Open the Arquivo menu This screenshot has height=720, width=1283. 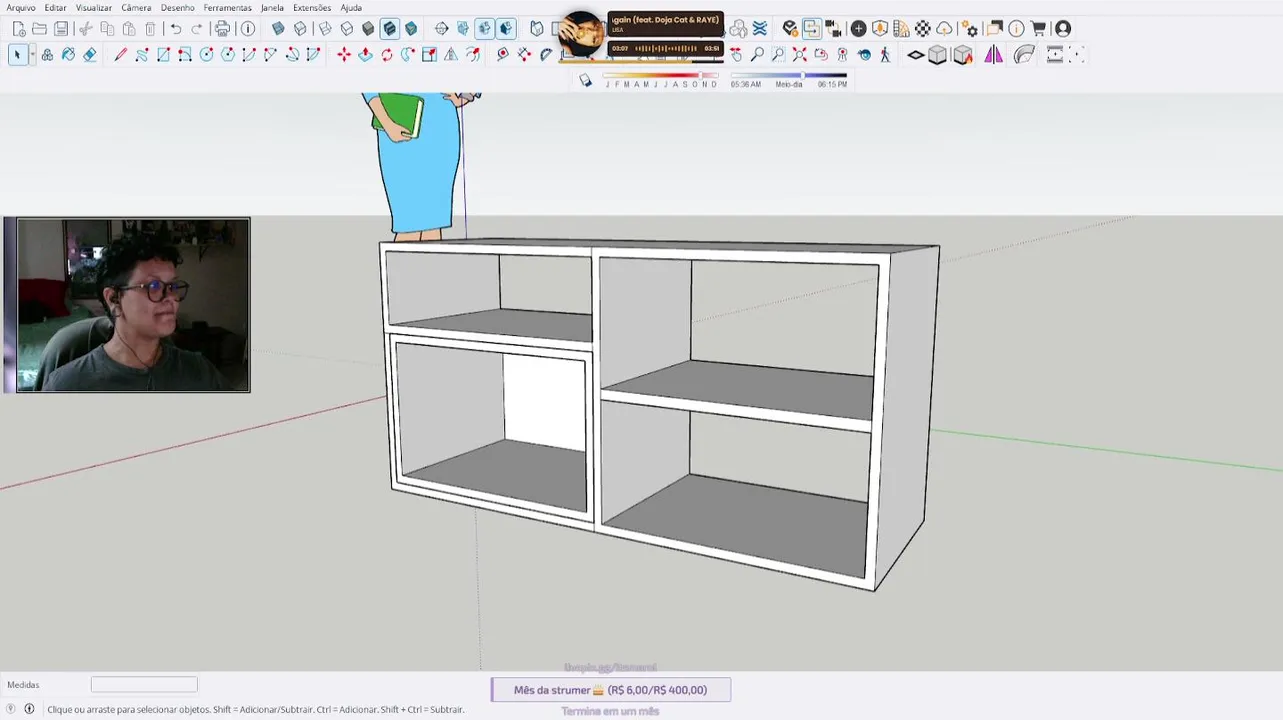21,8
